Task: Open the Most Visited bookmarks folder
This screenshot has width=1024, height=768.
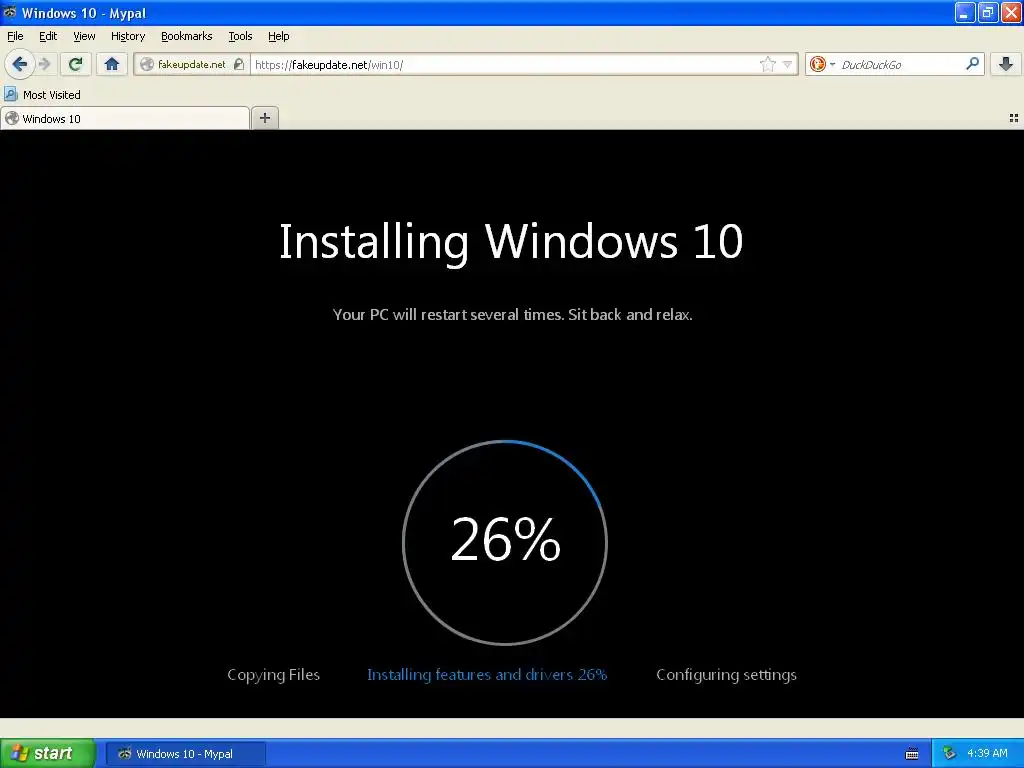Action: (x=43, y=95)
